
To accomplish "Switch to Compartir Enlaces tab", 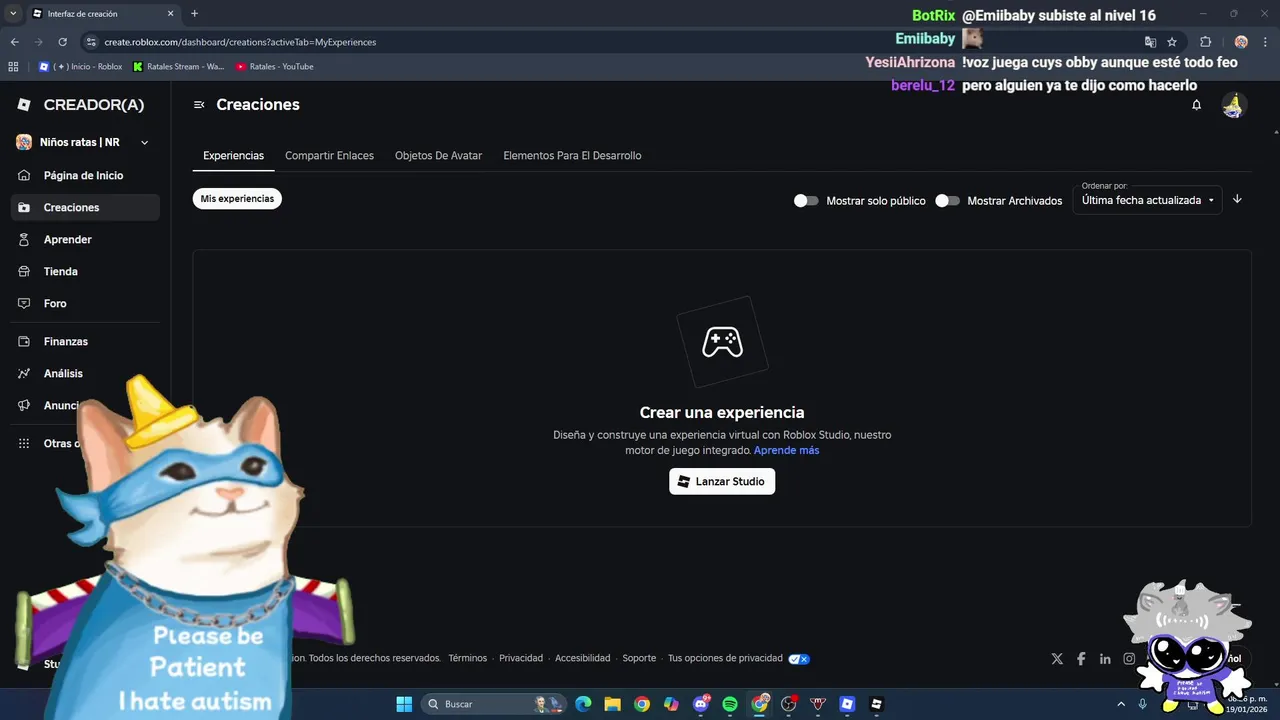I will click(329, 156).
